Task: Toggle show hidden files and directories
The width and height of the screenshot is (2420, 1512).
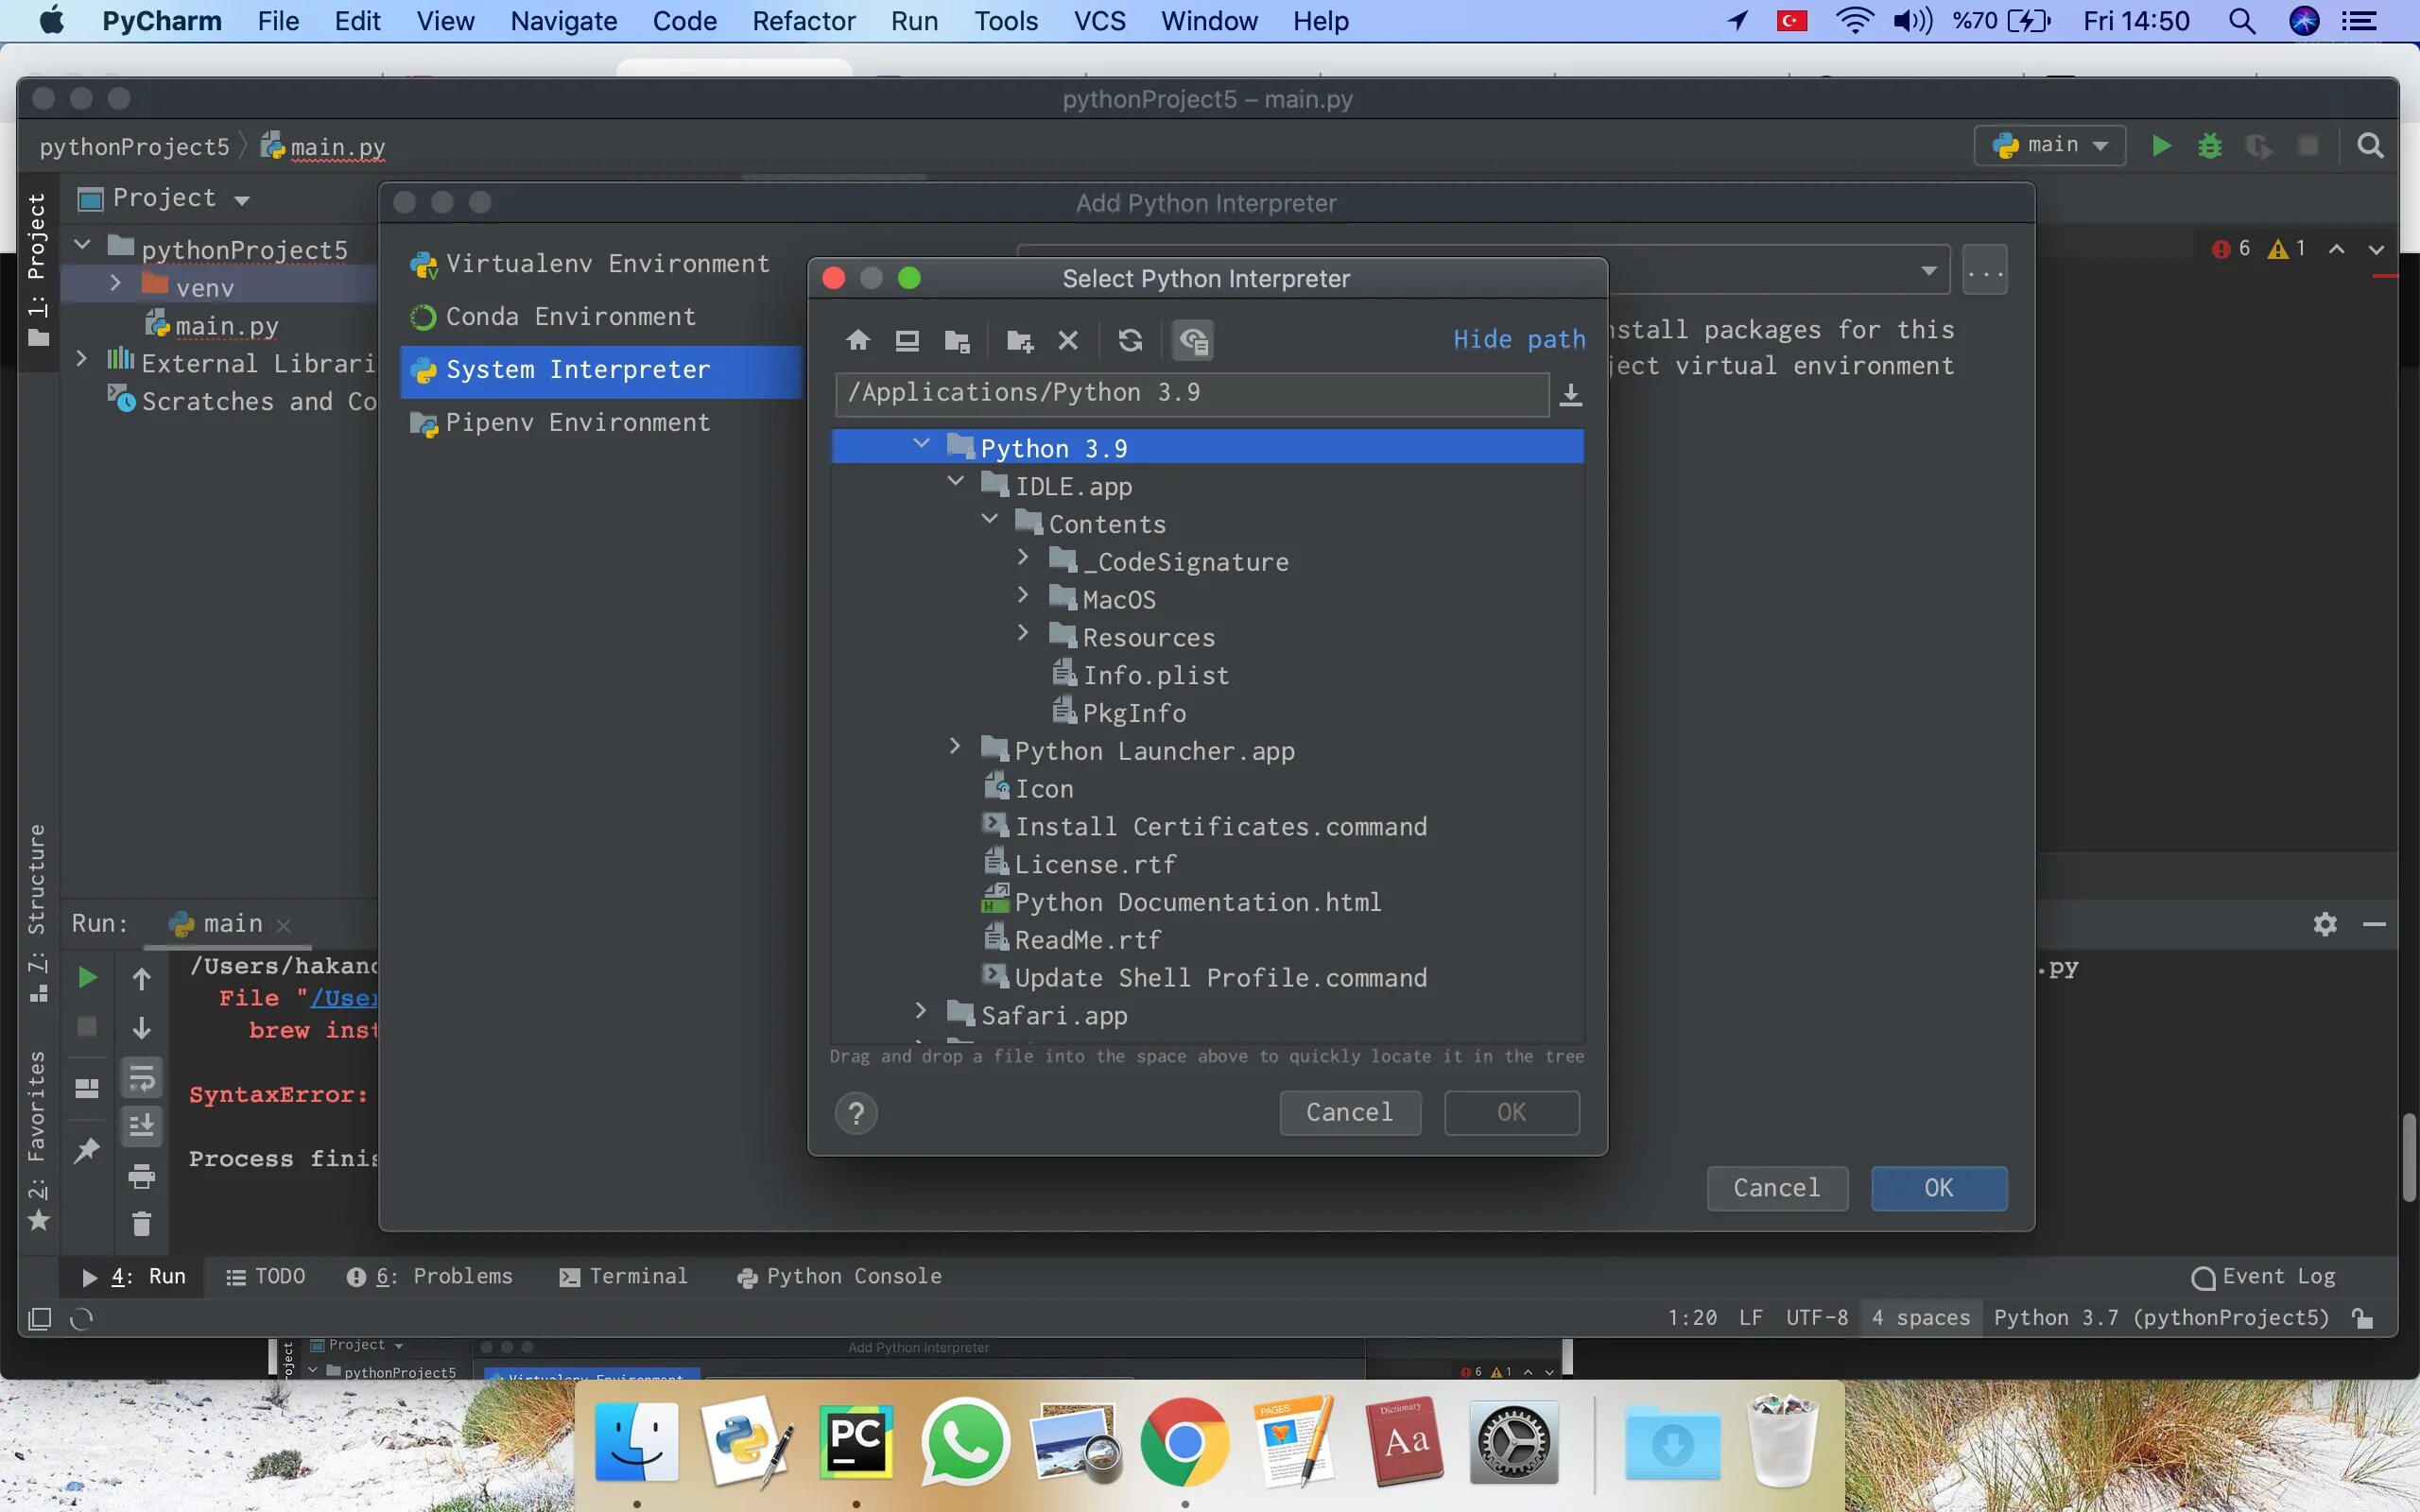Action: pos(1193,341)
